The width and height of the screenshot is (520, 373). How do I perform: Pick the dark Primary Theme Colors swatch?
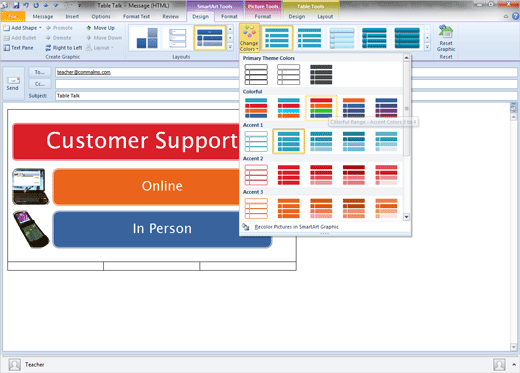(x=321, y=74)
